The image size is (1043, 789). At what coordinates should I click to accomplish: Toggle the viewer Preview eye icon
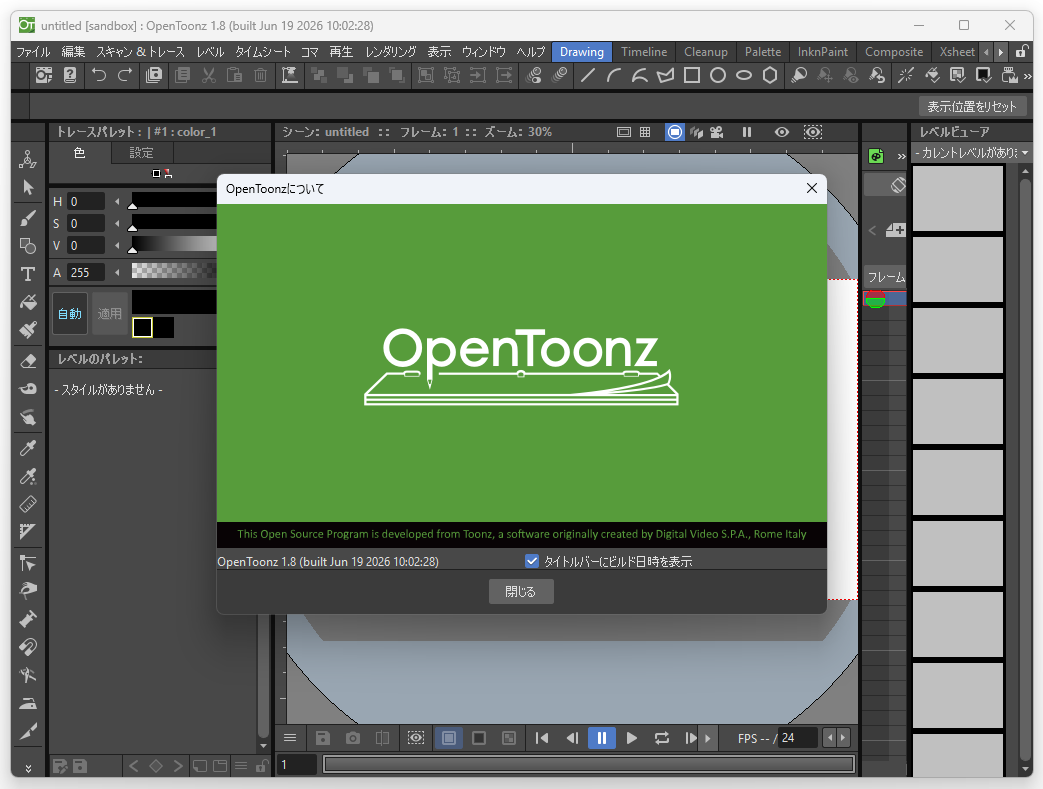[782, 132]
